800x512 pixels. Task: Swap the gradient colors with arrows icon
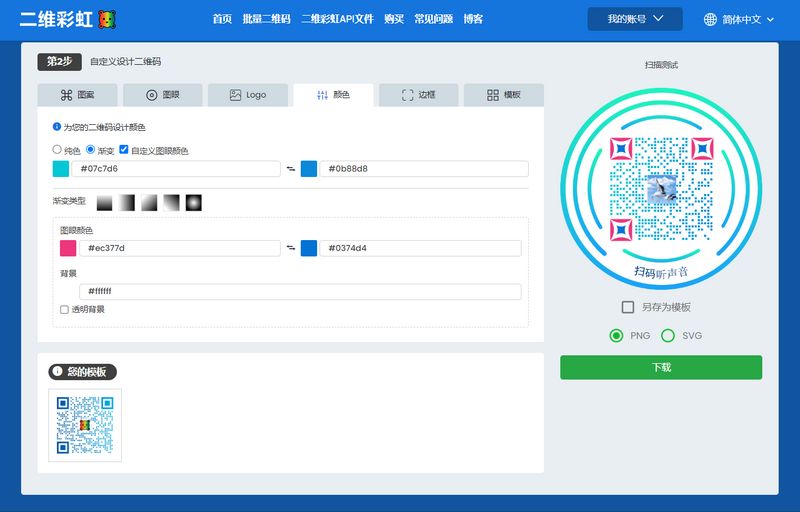pos(291,169)
